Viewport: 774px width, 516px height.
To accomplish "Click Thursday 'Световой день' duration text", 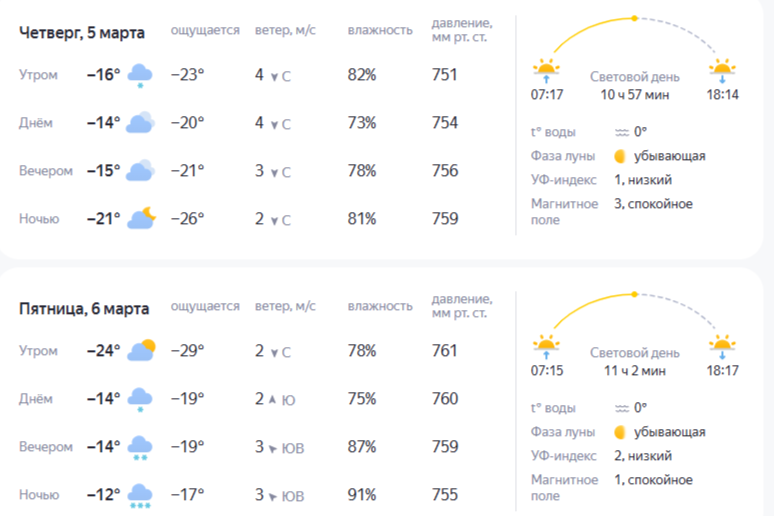I will coord(635,95).
